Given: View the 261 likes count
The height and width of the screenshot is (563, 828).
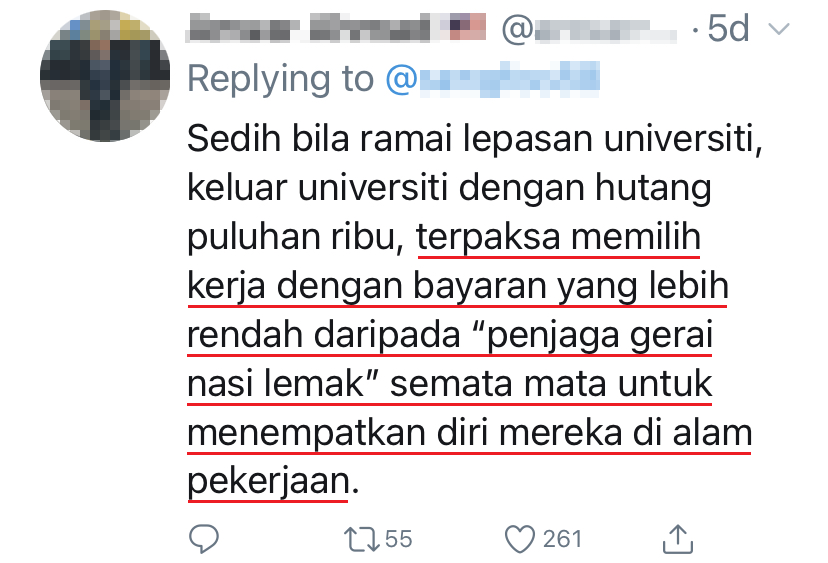Looking at the screenshot, I should 562,539.
